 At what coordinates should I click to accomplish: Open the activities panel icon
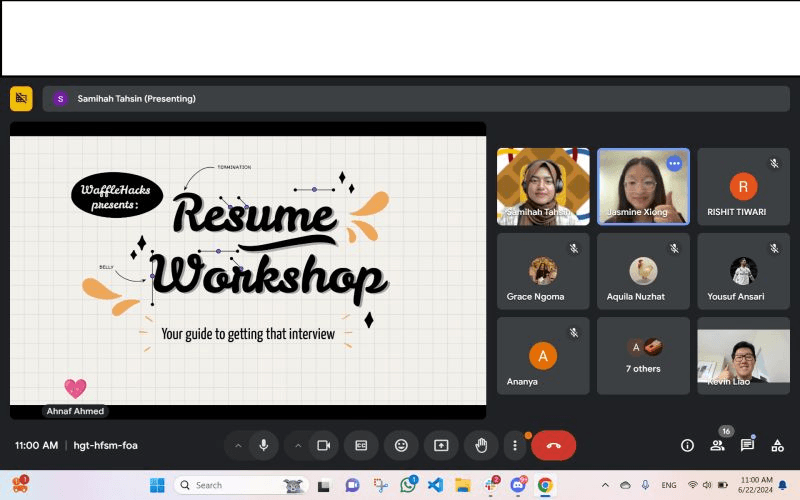point(777,445)
